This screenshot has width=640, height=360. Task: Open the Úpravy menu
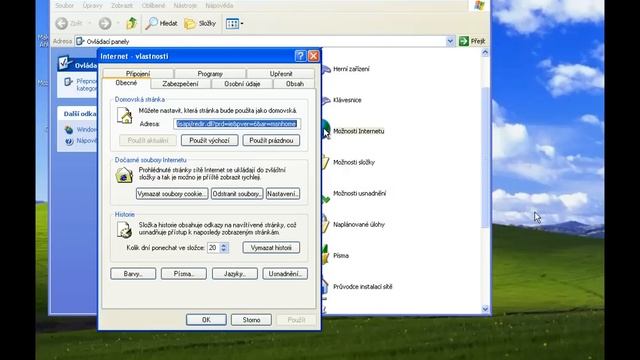92,6
